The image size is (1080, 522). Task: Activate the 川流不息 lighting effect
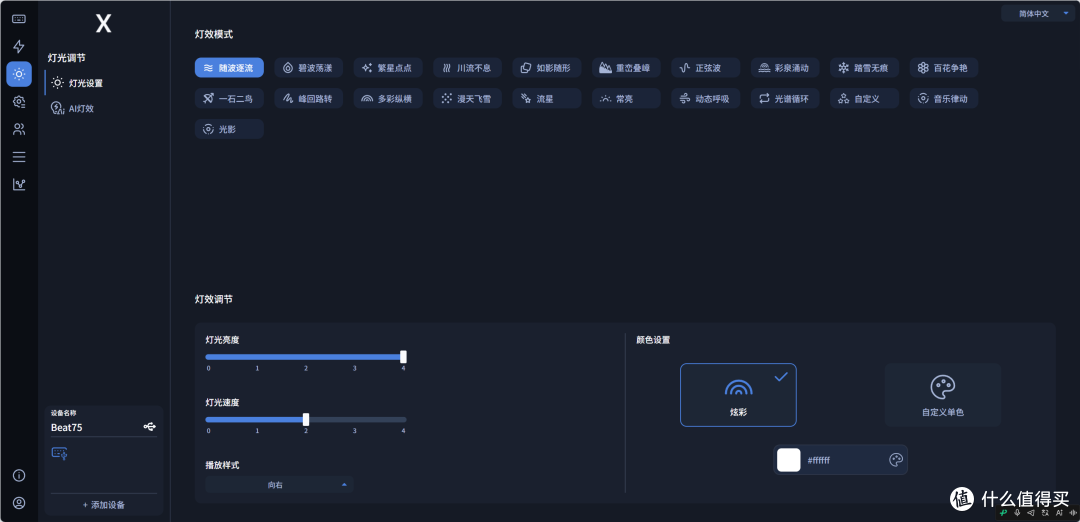(468, 67)
